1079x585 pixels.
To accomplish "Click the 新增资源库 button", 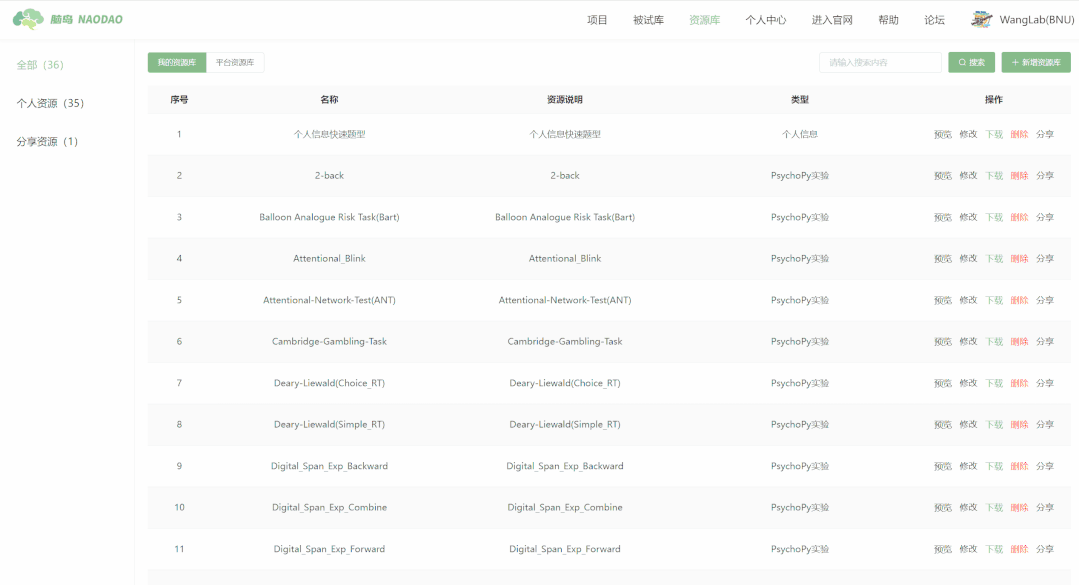I will tap(1036, 62).
